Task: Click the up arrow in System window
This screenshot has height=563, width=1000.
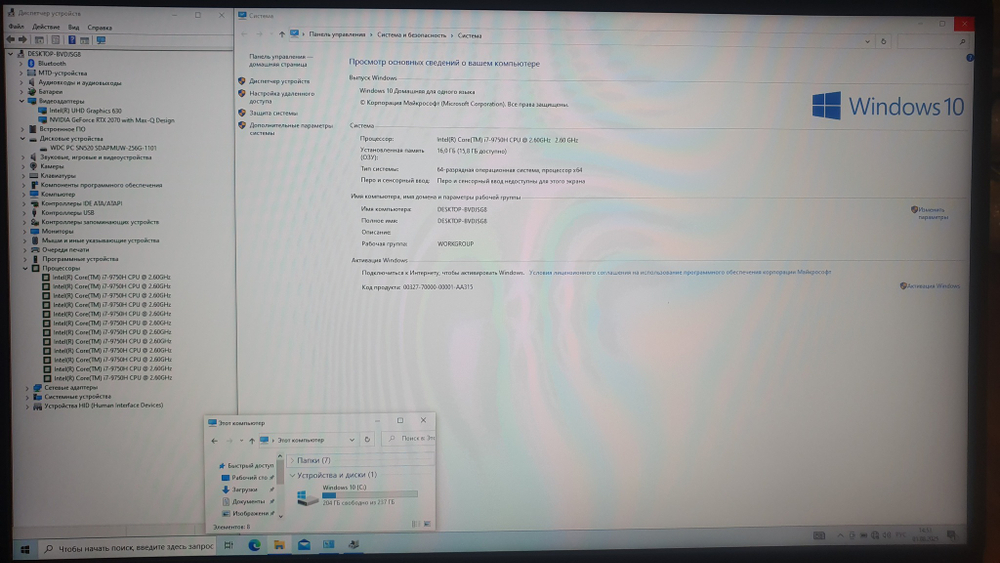Action: [281, 34]
